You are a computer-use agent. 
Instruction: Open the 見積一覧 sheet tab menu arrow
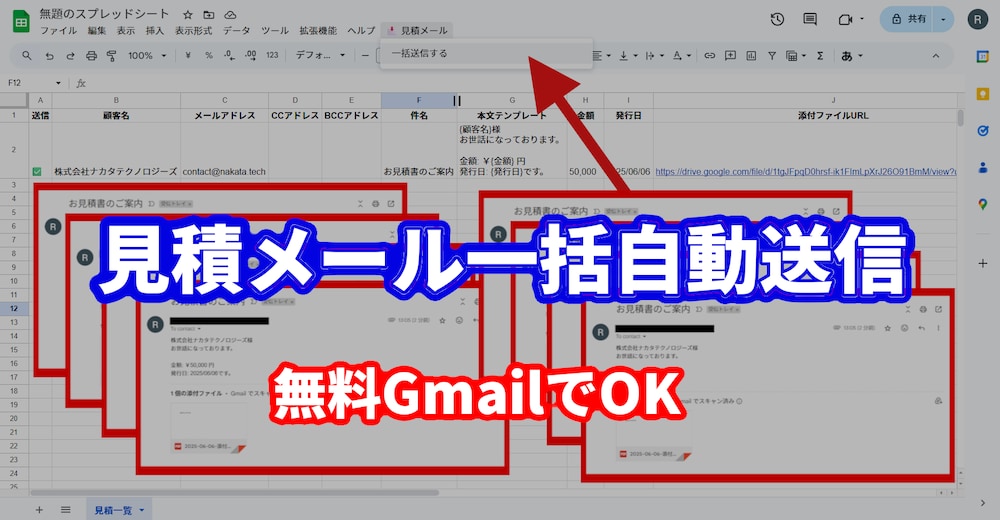pyautogui.click(x=142, y=510)
